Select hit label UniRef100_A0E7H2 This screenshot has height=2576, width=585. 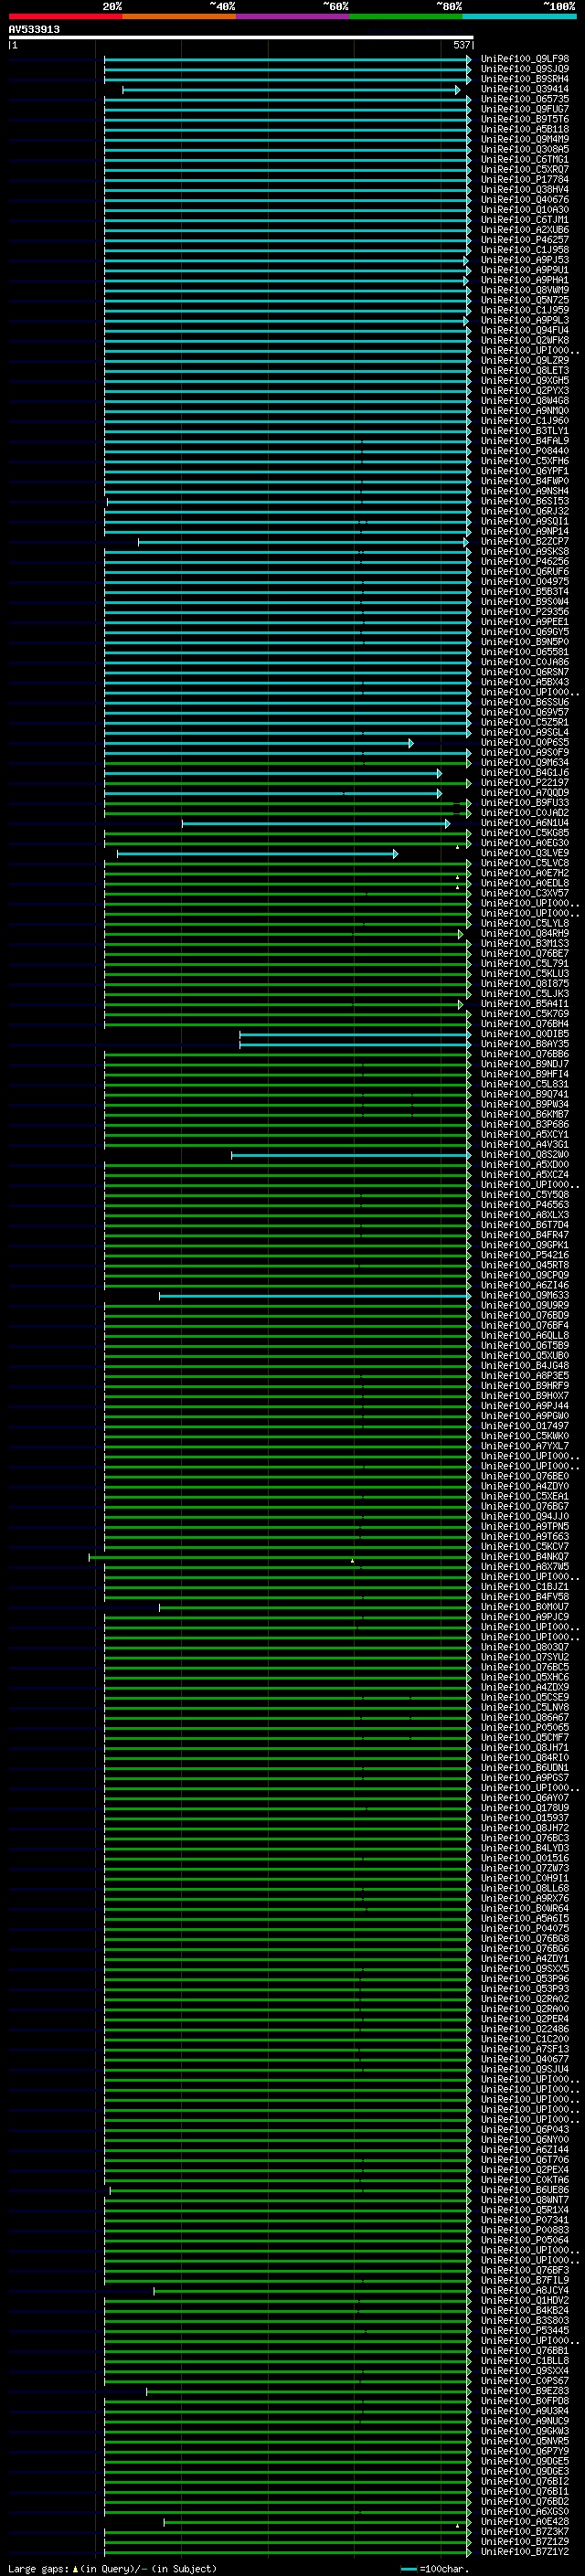pyautogui.click(x=524, y=873)
